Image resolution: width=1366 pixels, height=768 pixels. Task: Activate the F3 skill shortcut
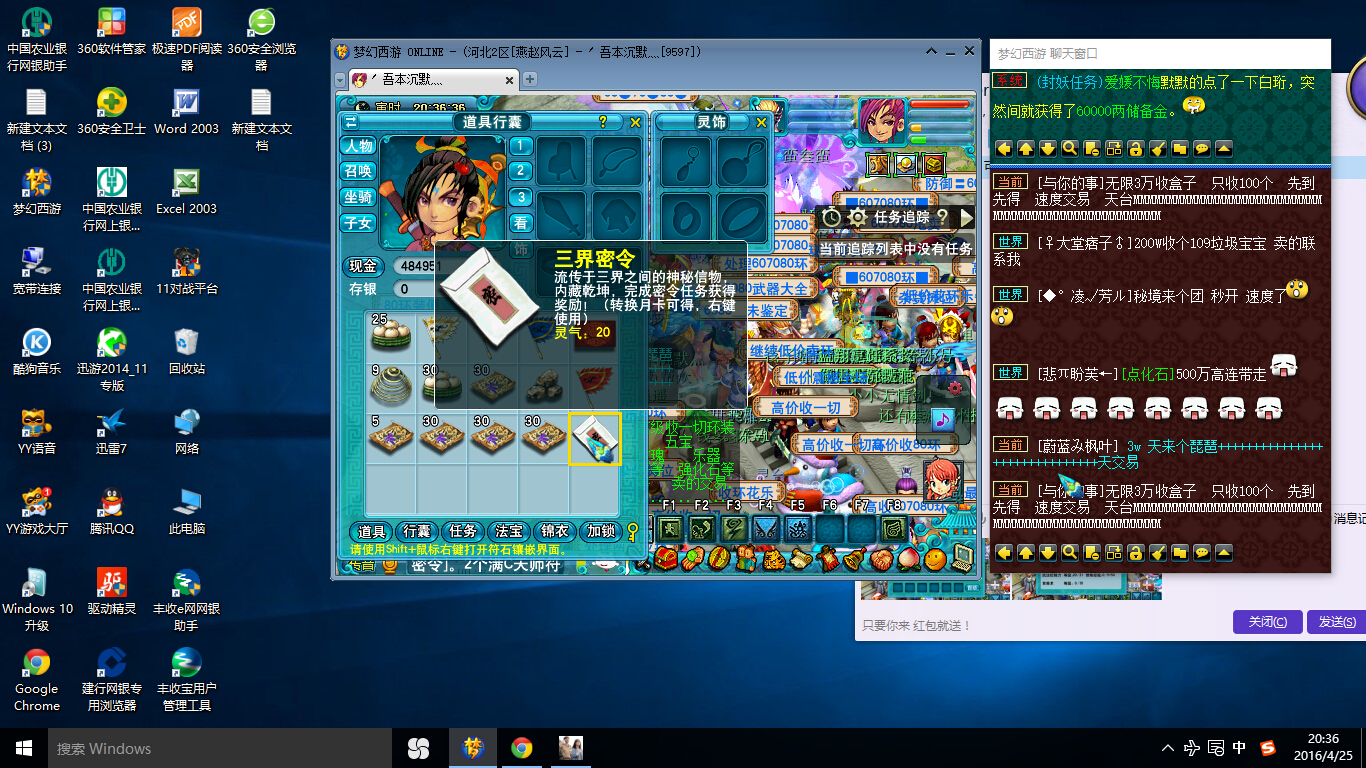[x=733, y=529]
